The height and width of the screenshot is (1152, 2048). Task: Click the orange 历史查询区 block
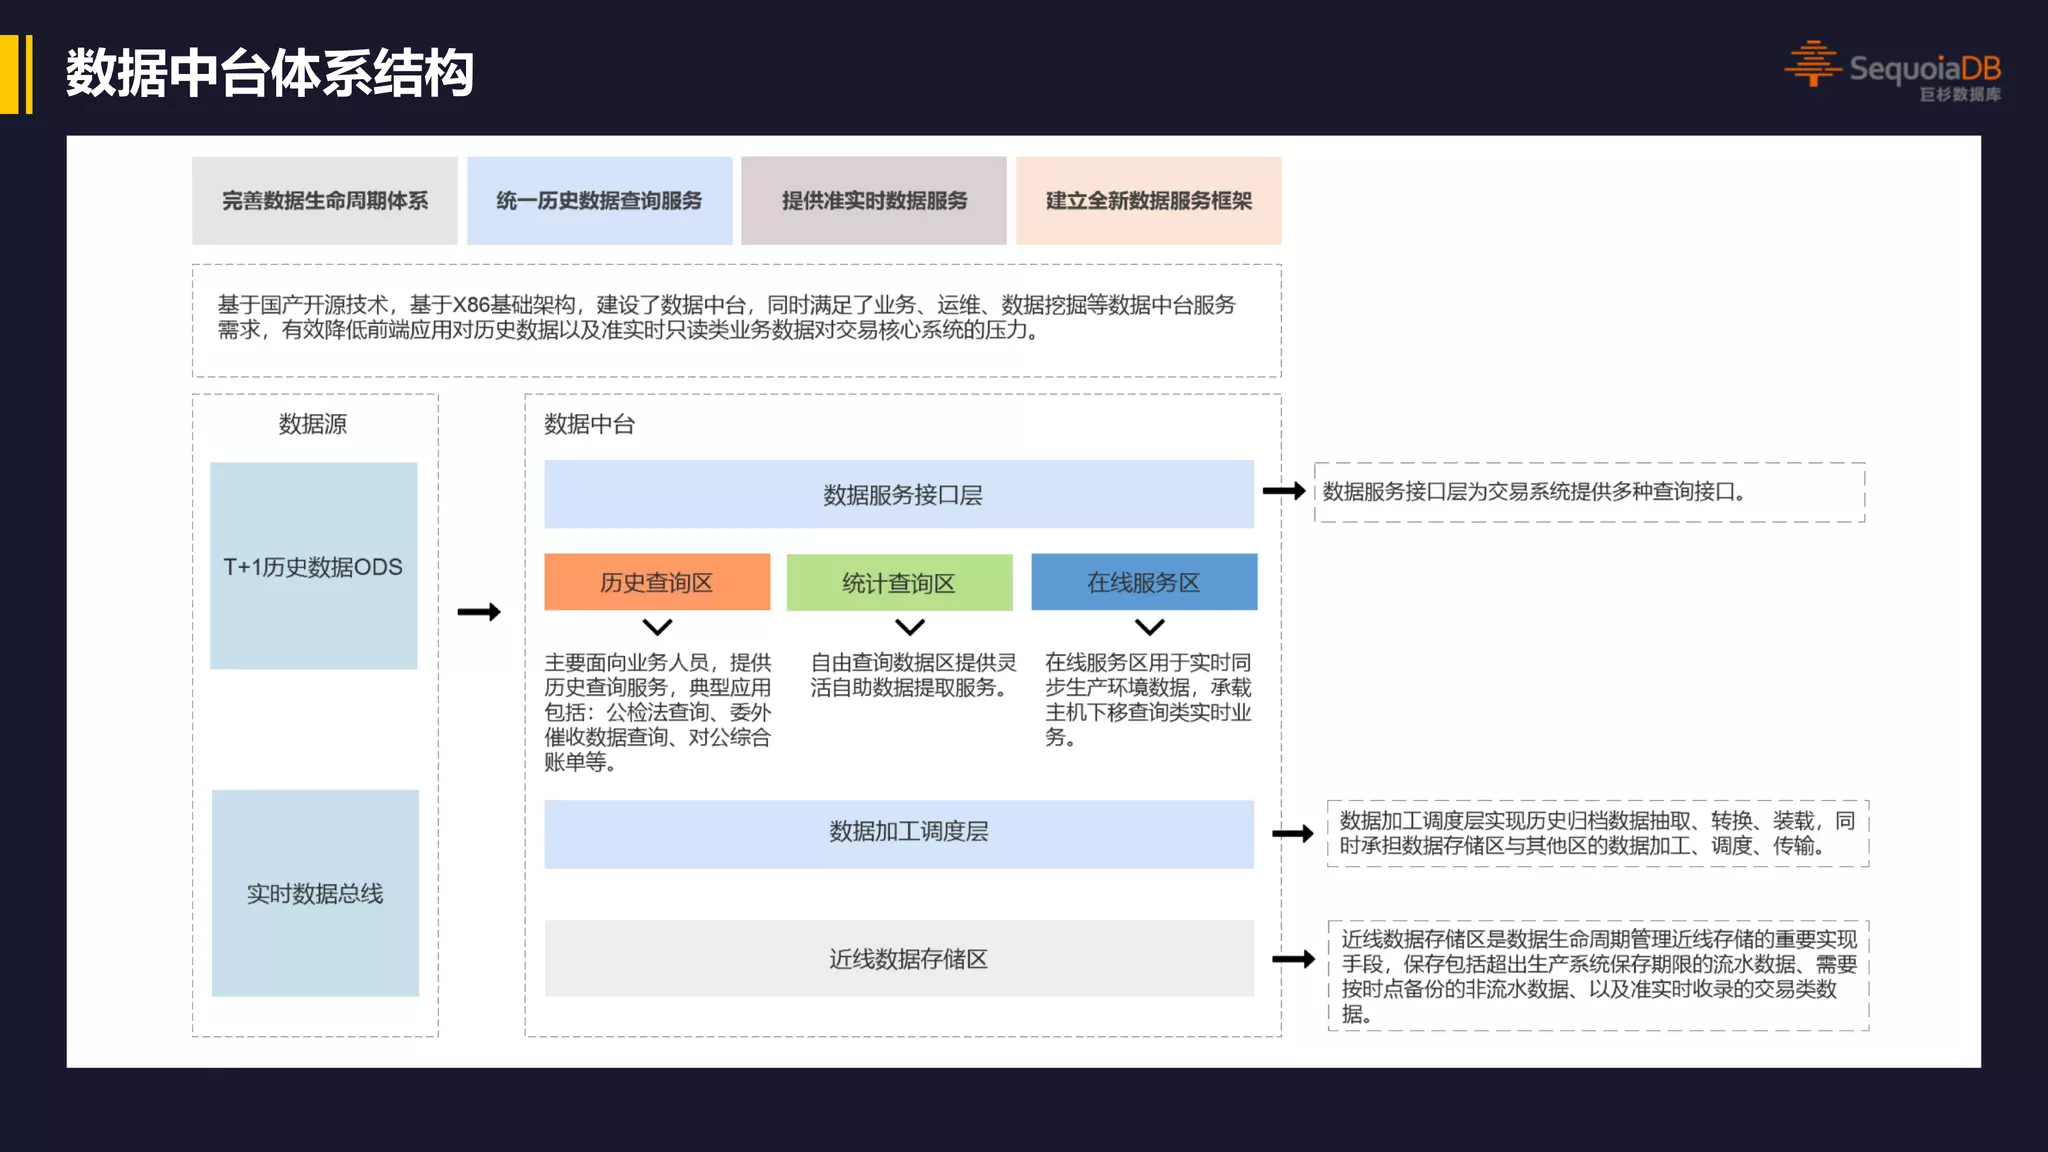(657, 582)
